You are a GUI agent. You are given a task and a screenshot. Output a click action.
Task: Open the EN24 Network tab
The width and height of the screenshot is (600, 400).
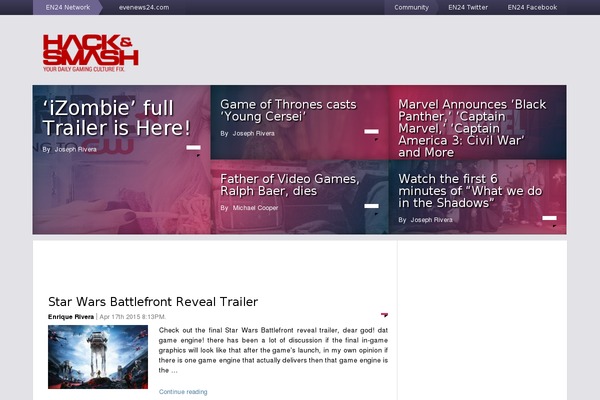68,7
